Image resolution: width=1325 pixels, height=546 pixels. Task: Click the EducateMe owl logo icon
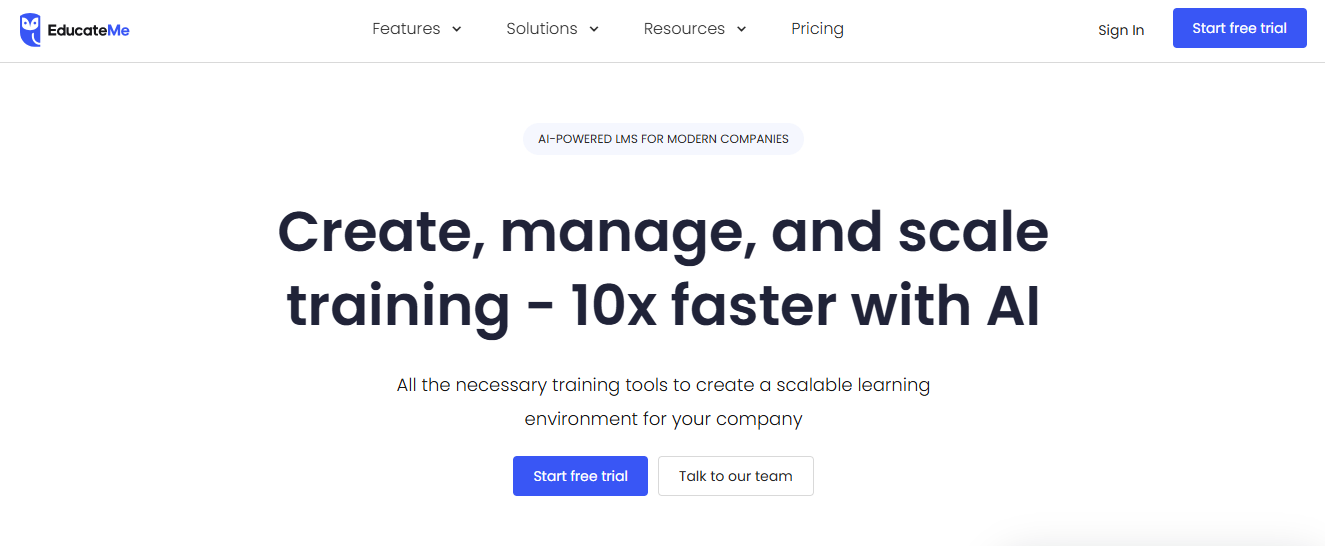[x=30, y=30]
